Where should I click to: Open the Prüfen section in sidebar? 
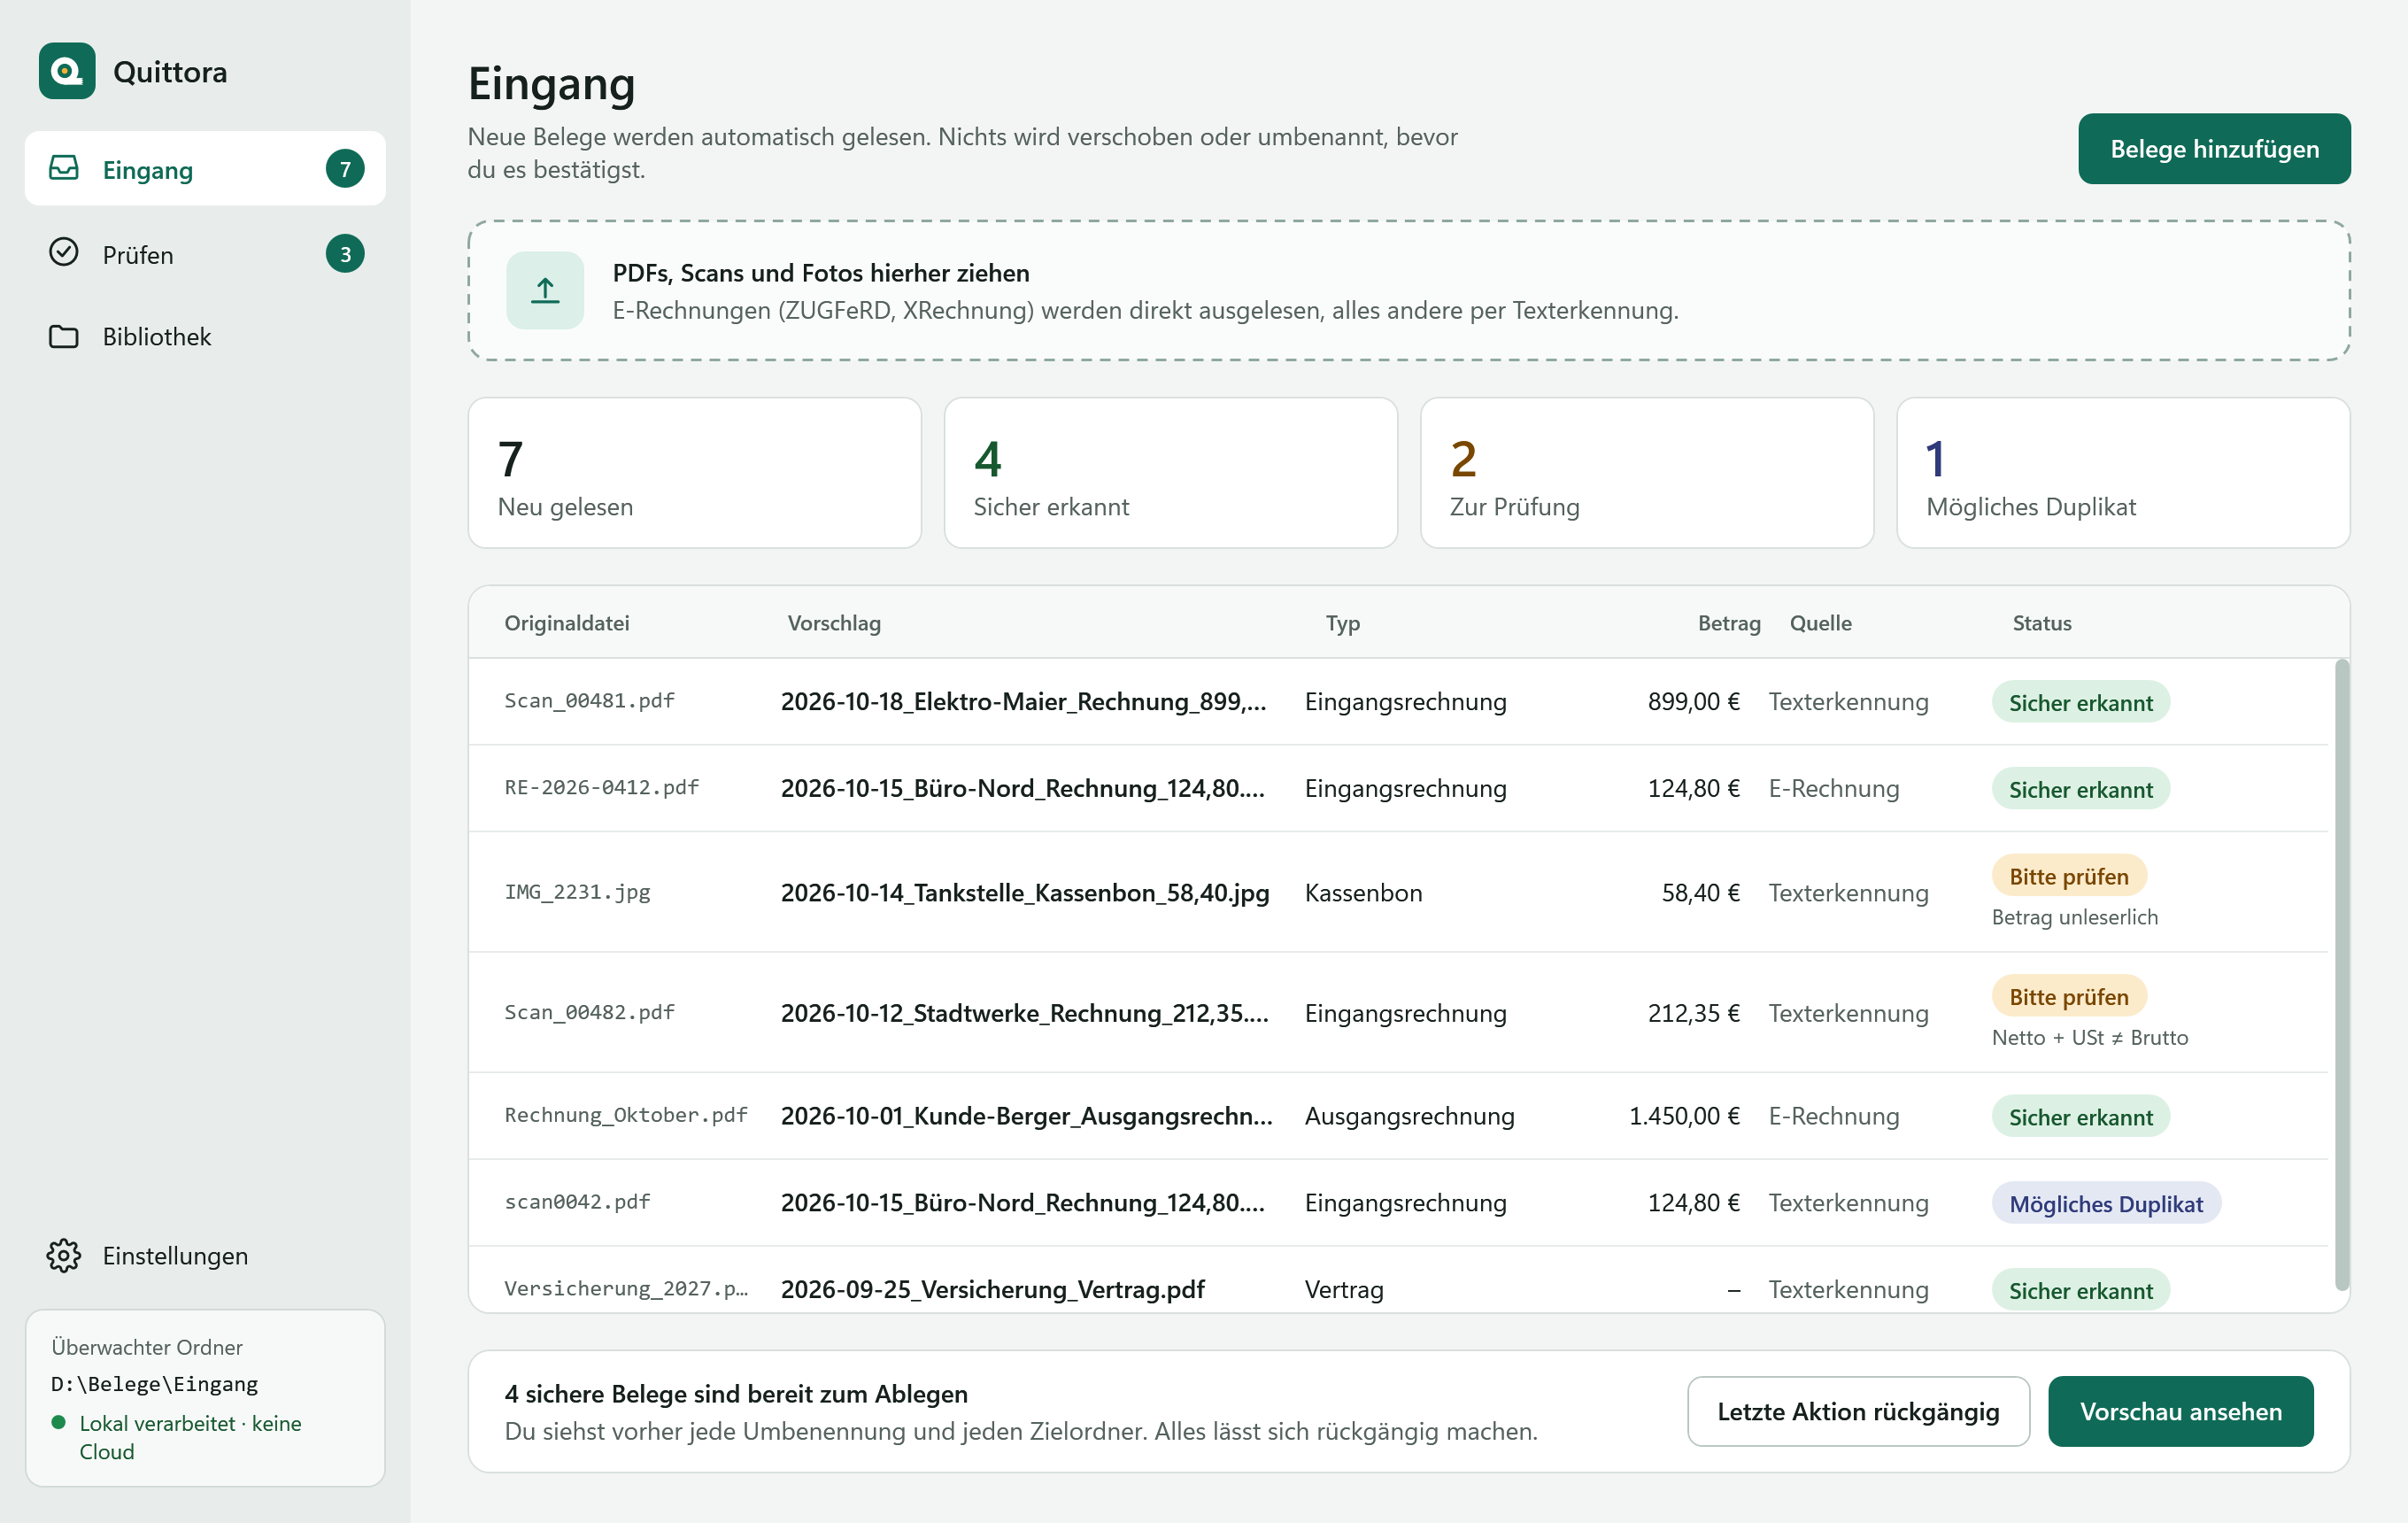tap(205, 254)
